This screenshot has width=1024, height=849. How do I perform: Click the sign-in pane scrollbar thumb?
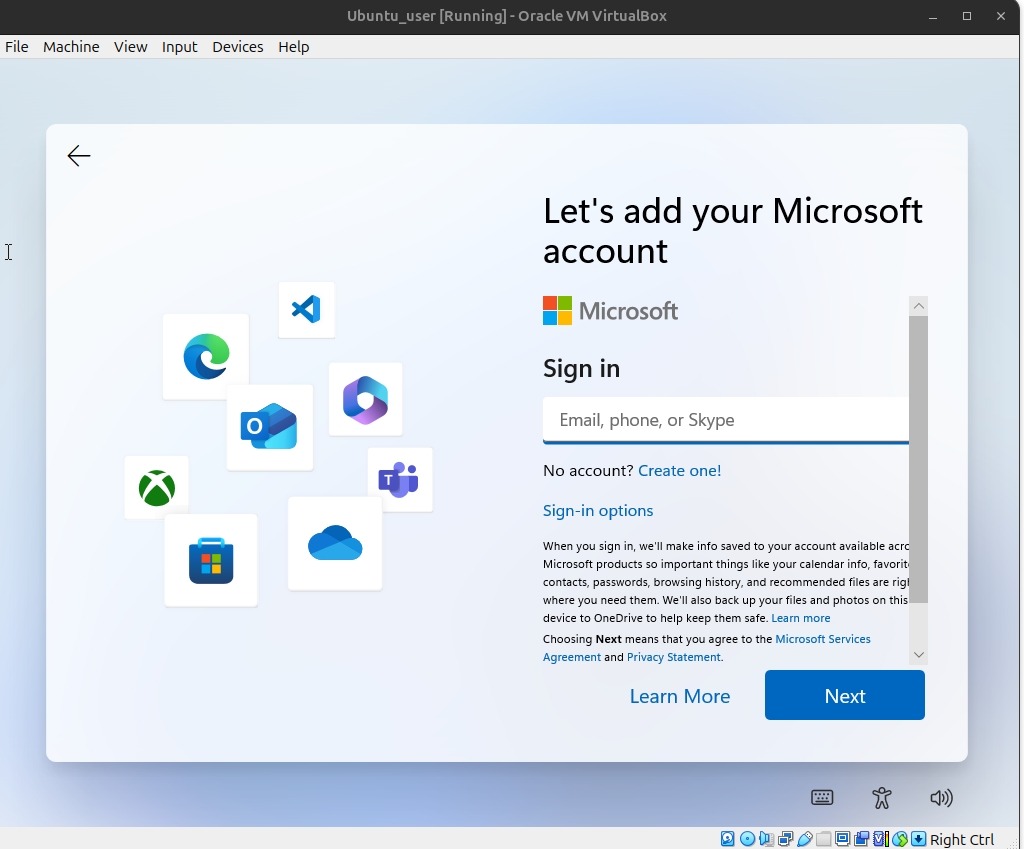coord(918,459)
